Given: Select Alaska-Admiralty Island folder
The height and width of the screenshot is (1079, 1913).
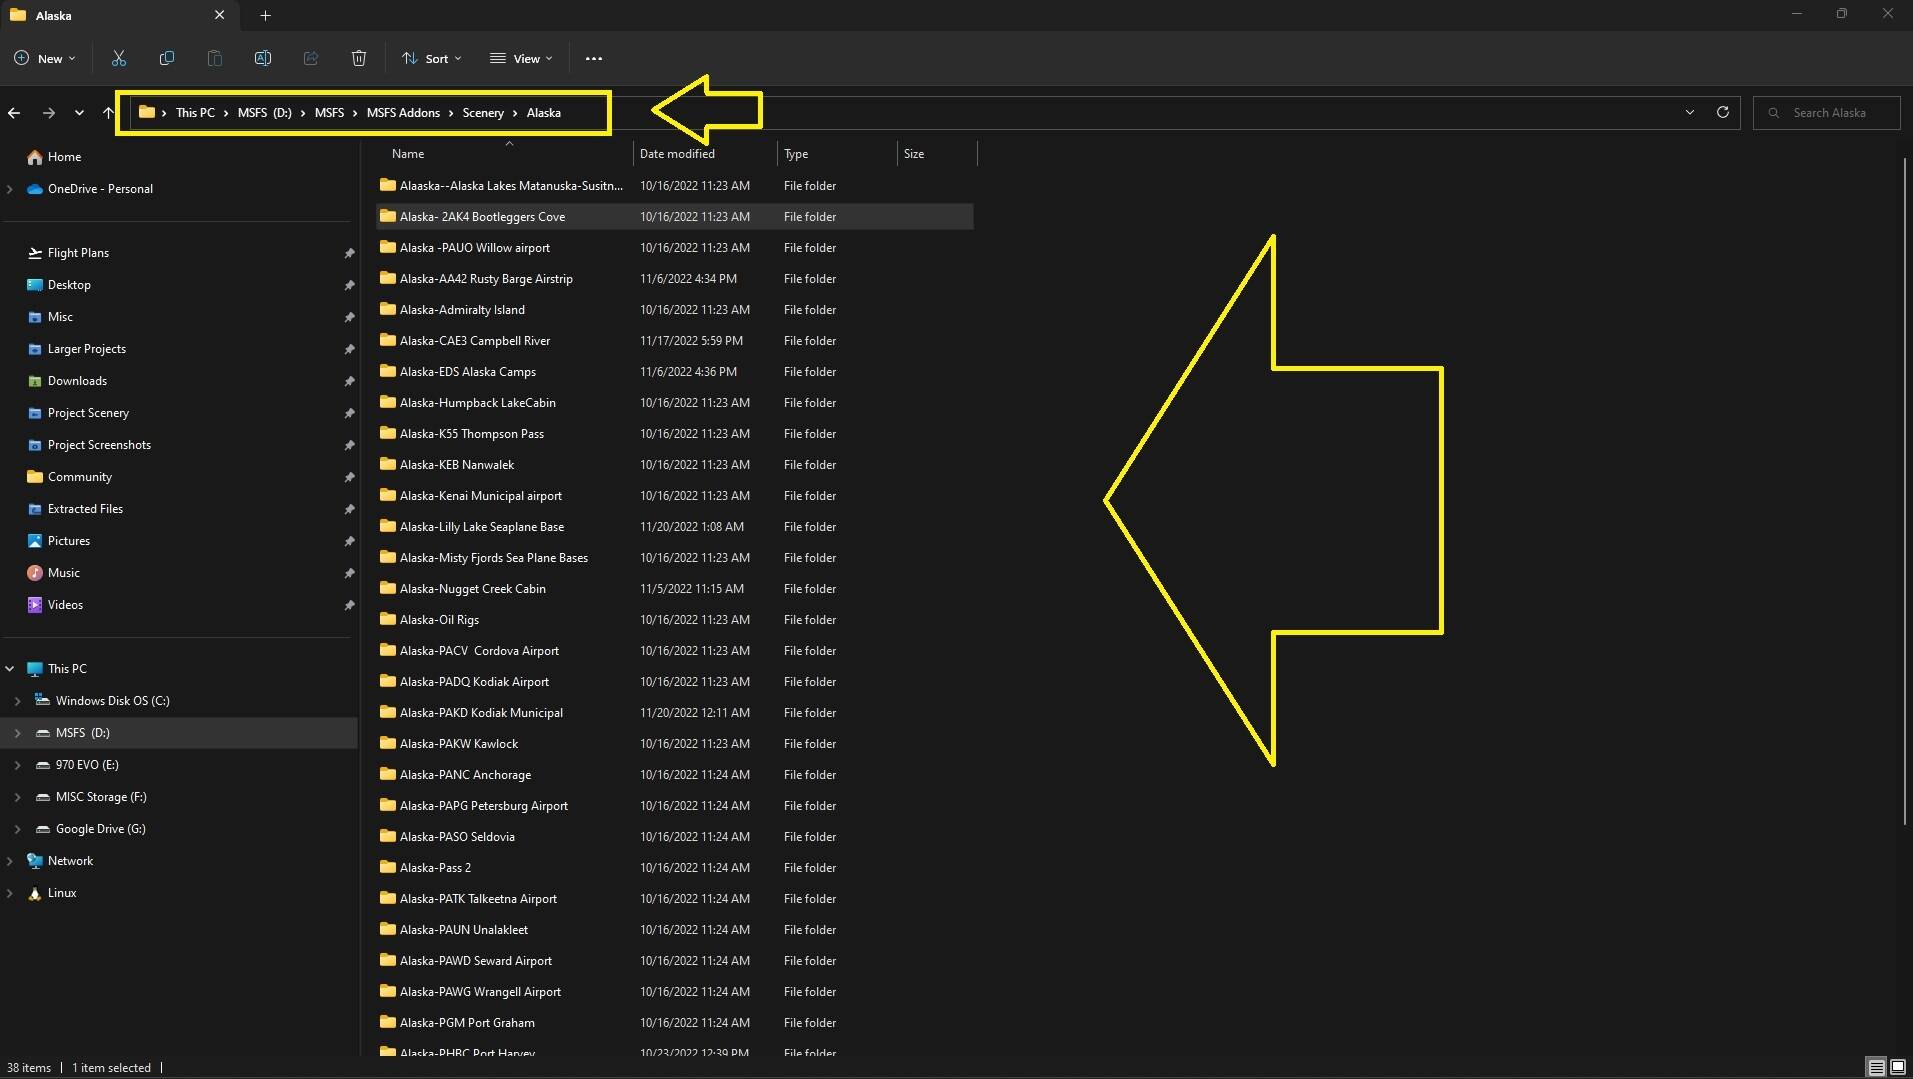Looking at the screenshot, I should click(675, 310).
